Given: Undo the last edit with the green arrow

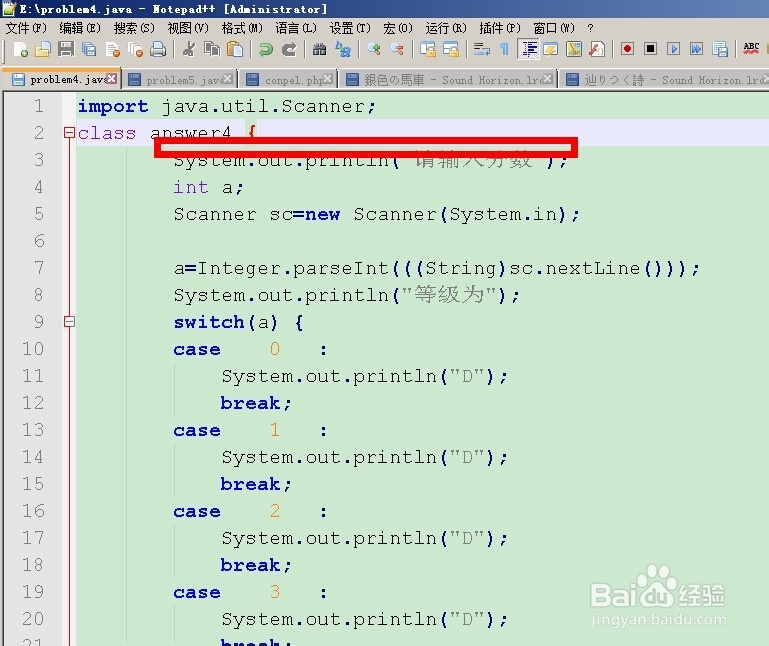Looking at the screenshot, I should tap(266, 50).
